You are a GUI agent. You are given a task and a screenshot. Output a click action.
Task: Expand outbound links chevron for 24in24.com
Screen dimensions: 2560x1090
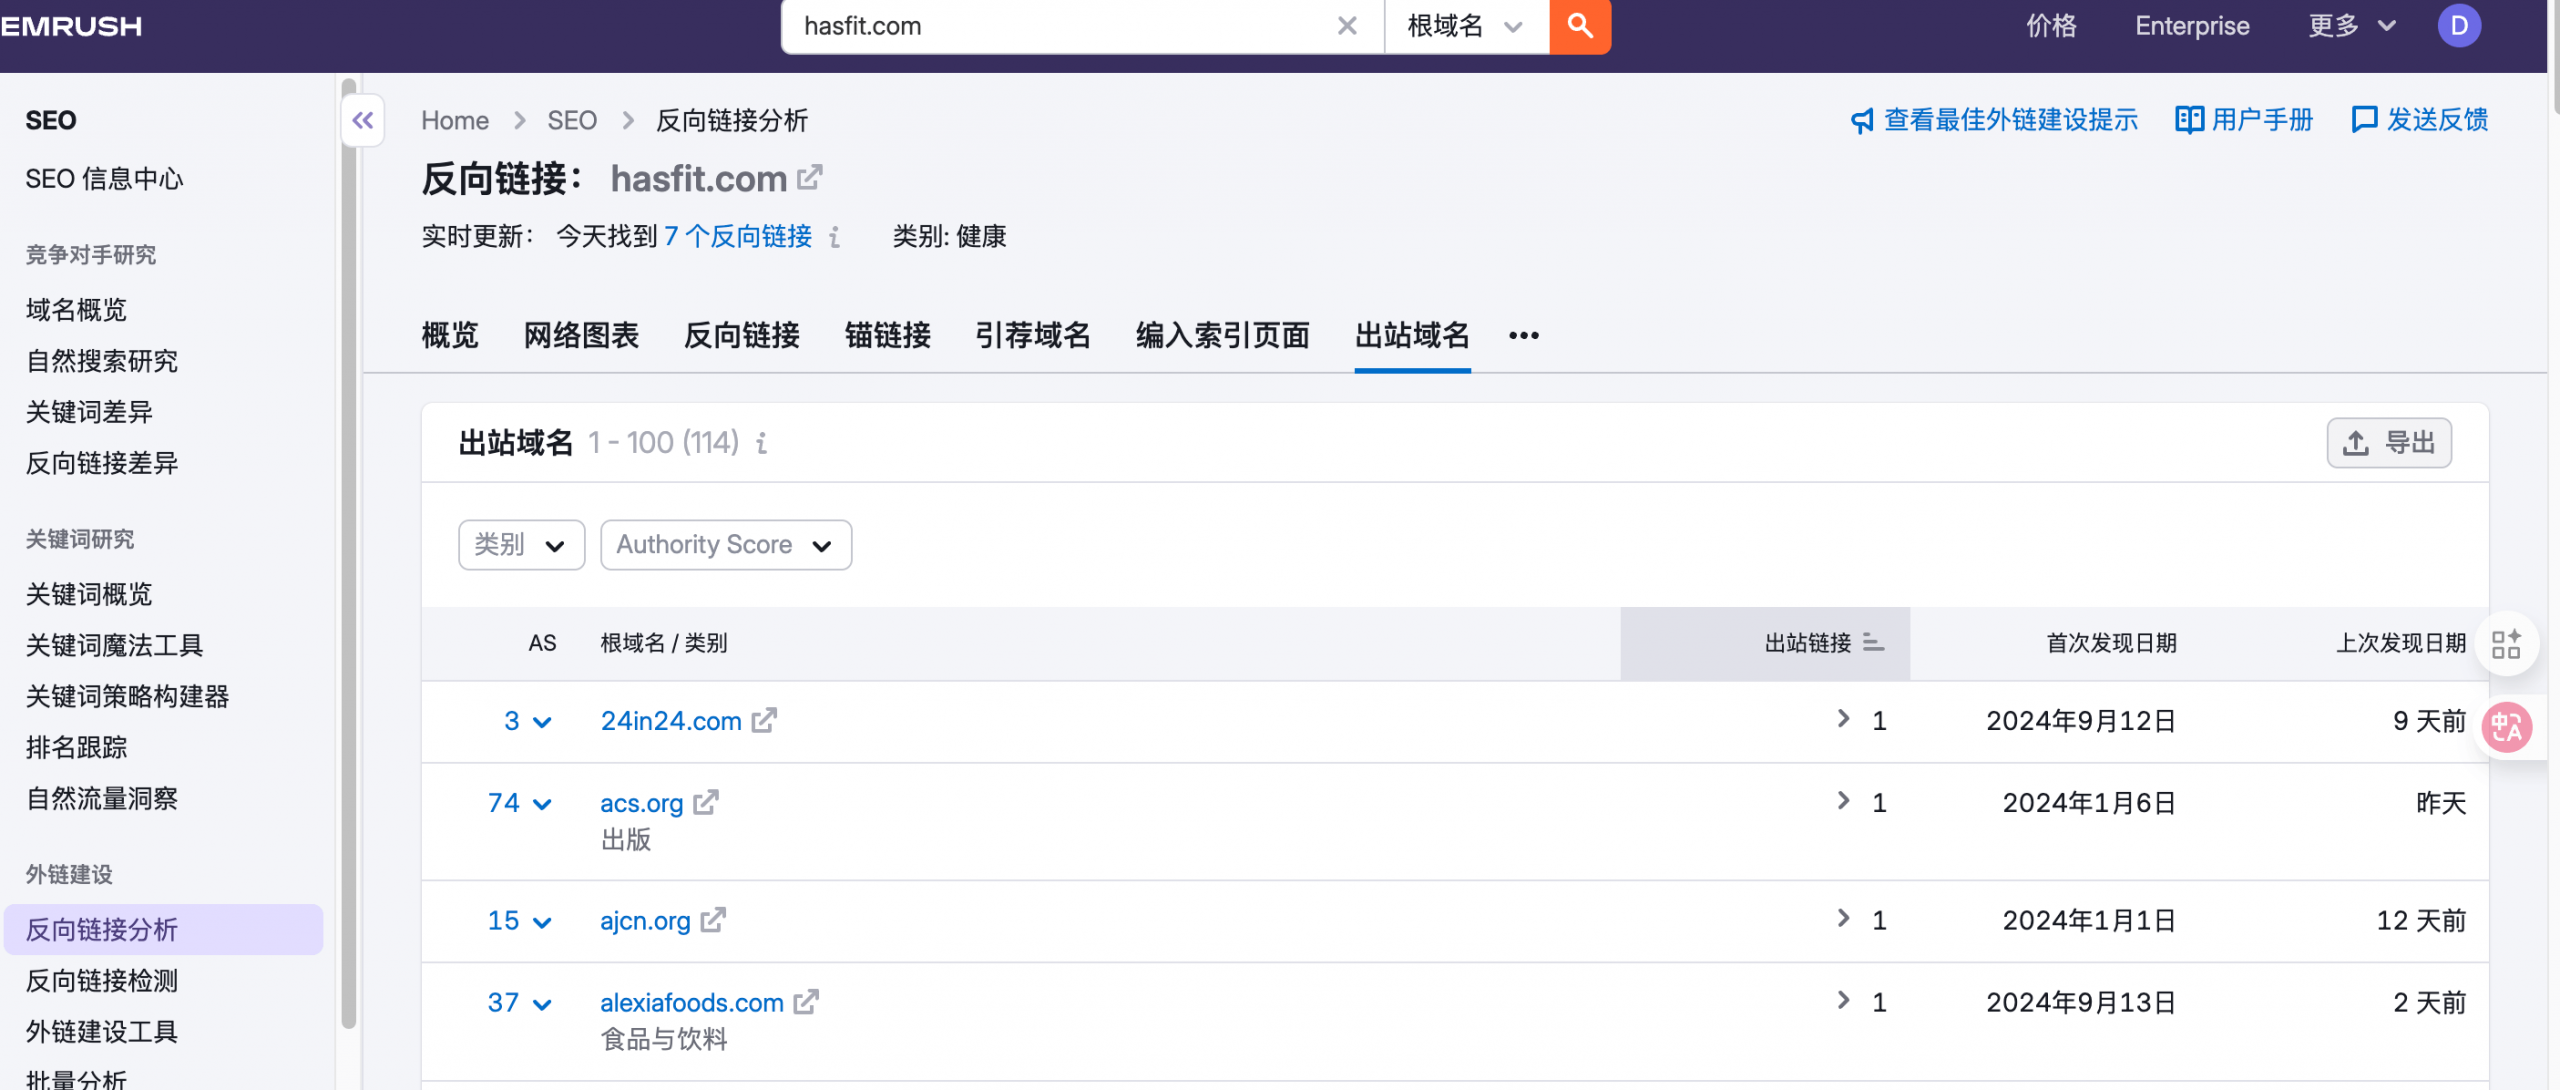point(1843,718)
